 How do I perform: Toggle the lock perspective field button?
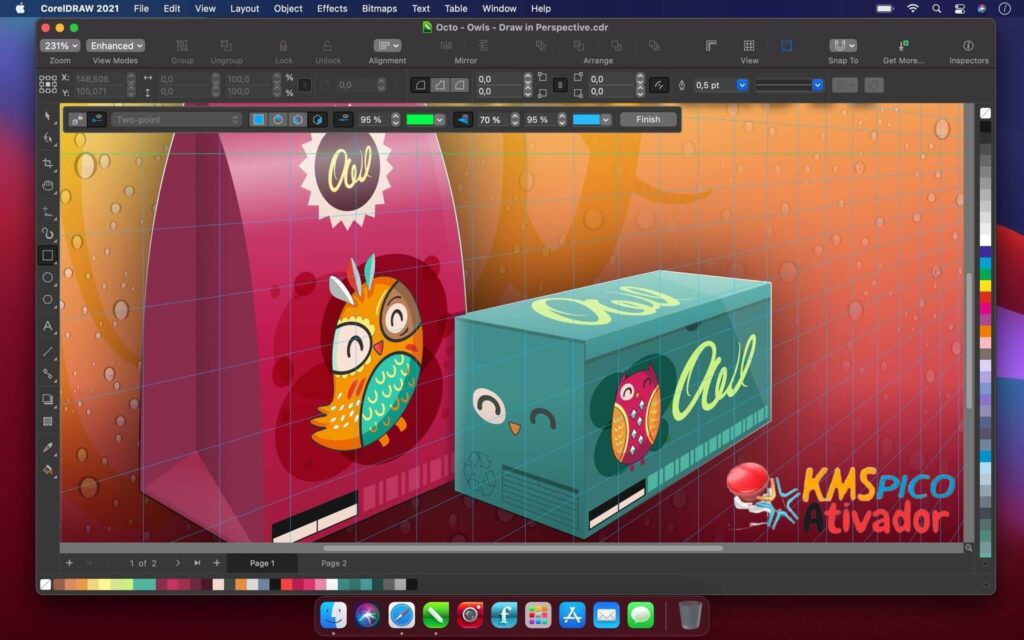pos(78,120)
